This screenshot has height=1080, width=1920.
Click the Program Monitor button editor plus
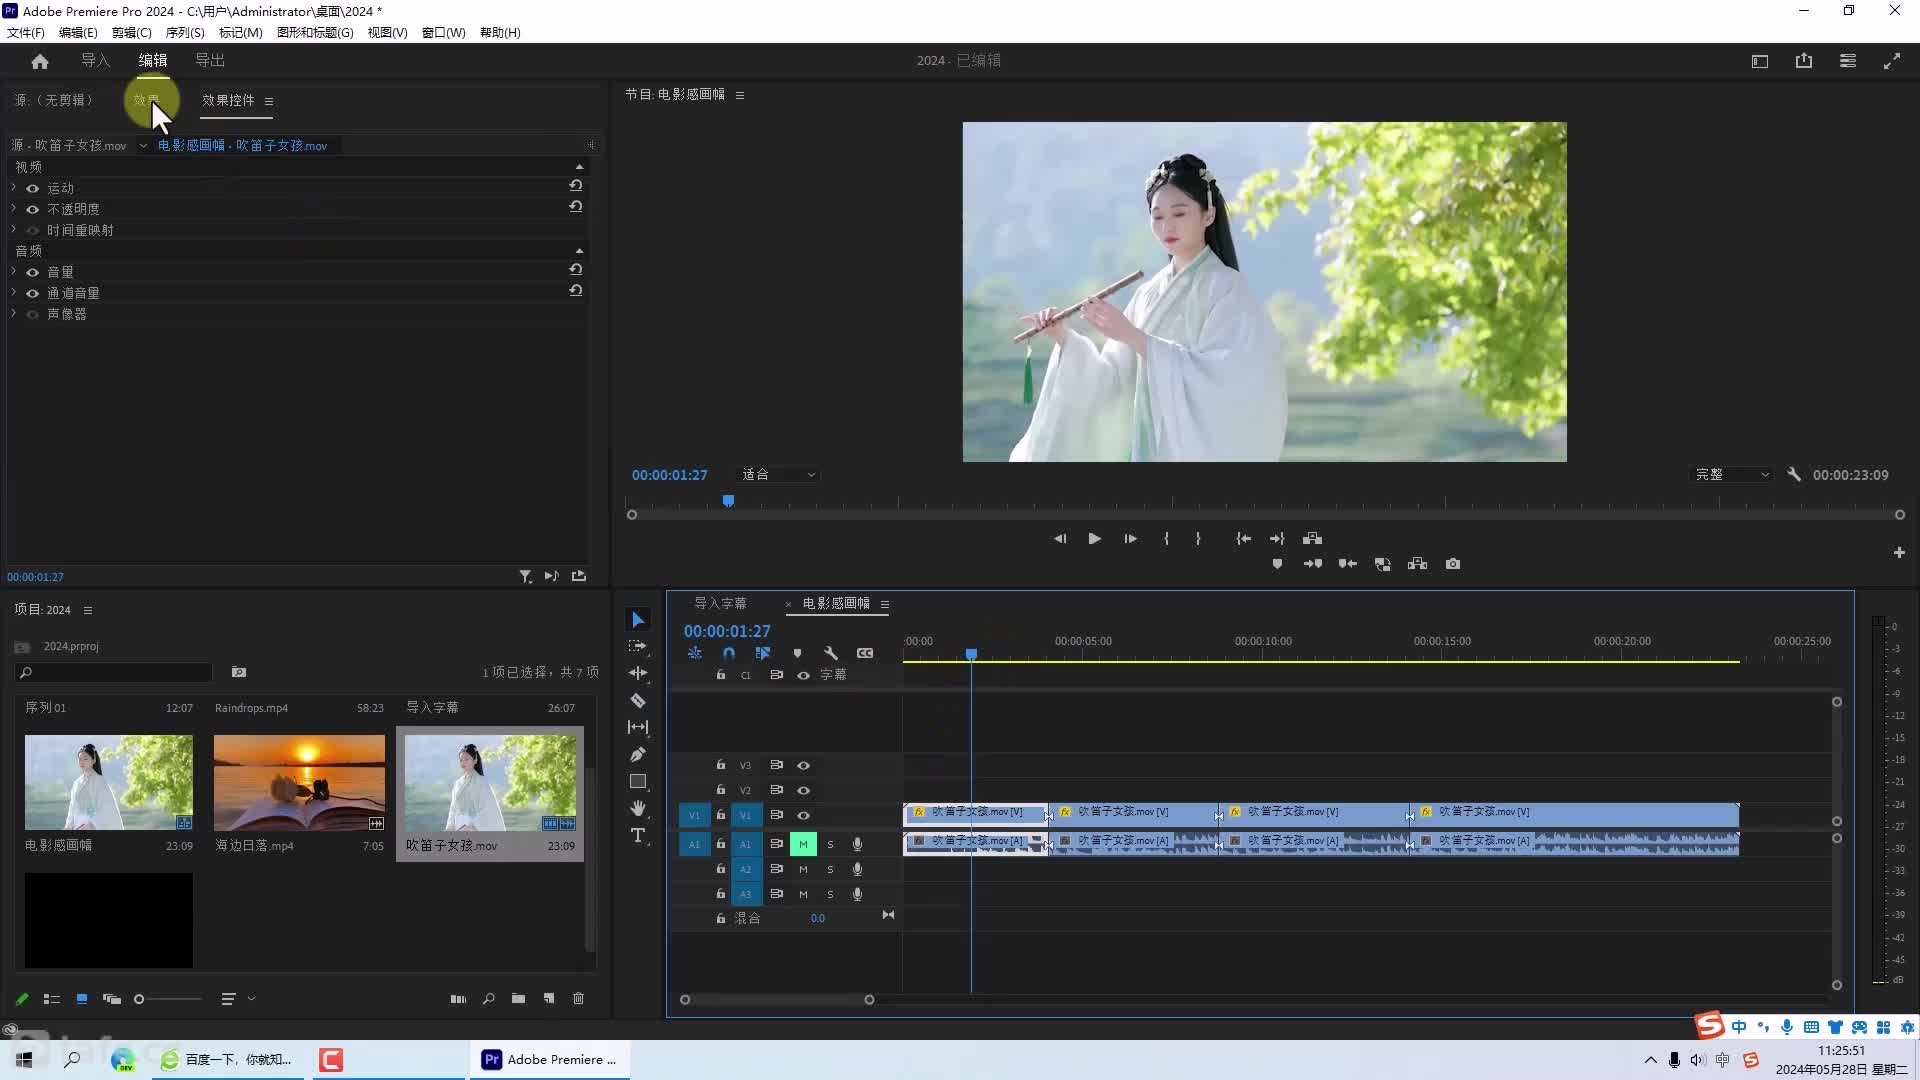[x=1899, y=552]
